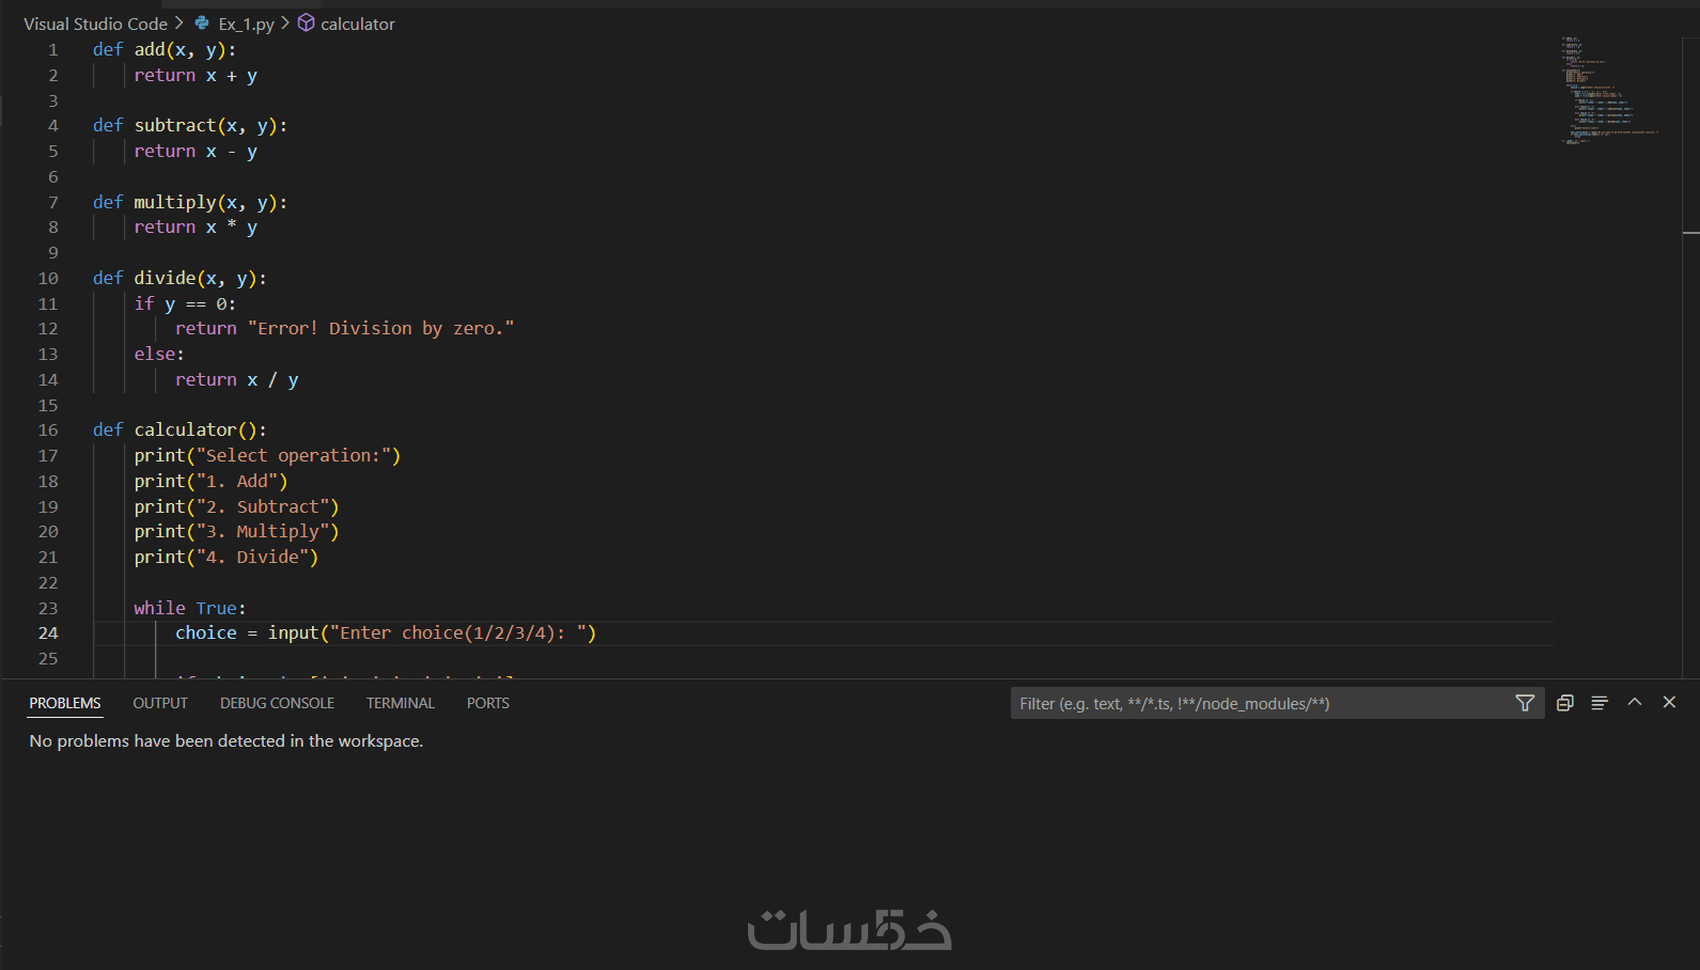Click the Python file icon in breadcrumb

[x=202, y=23]
